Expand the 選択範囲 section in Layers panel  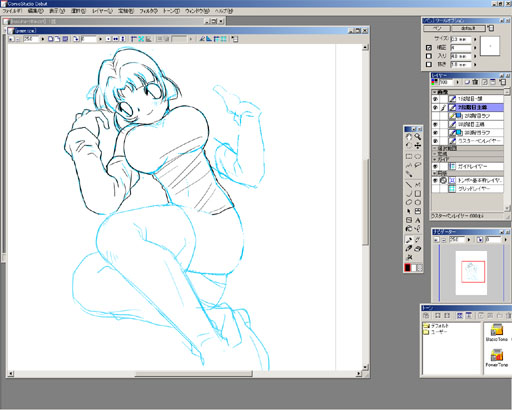click(x=434, y=148)
